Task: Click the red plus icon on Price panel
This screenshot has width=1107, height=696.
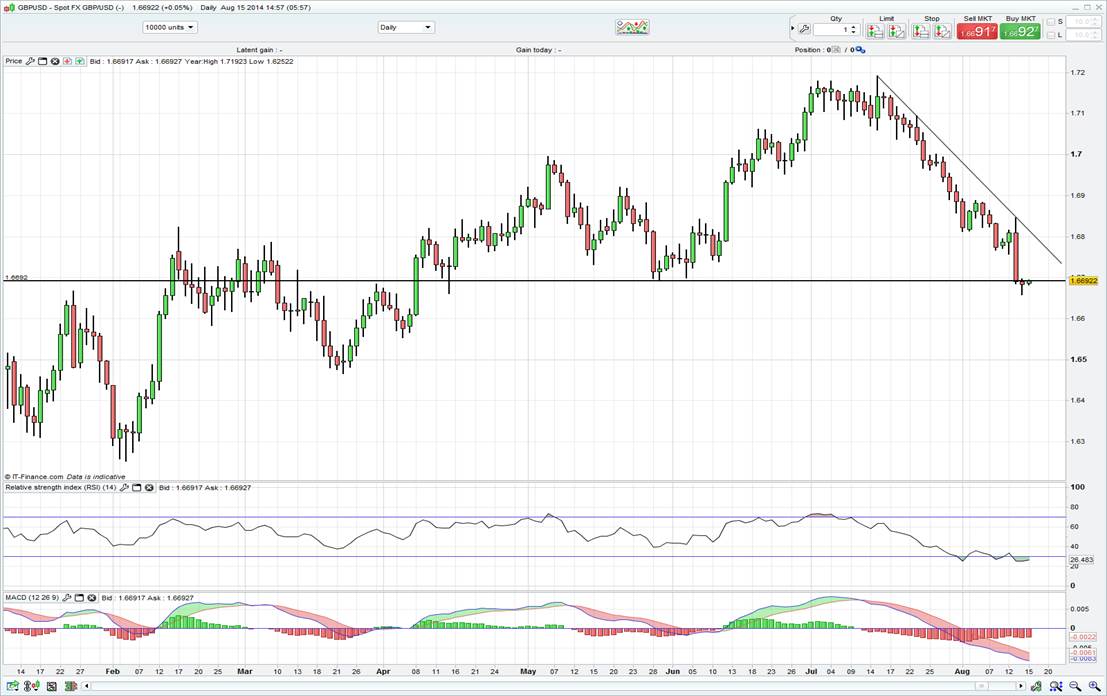Action: (67, 61)
